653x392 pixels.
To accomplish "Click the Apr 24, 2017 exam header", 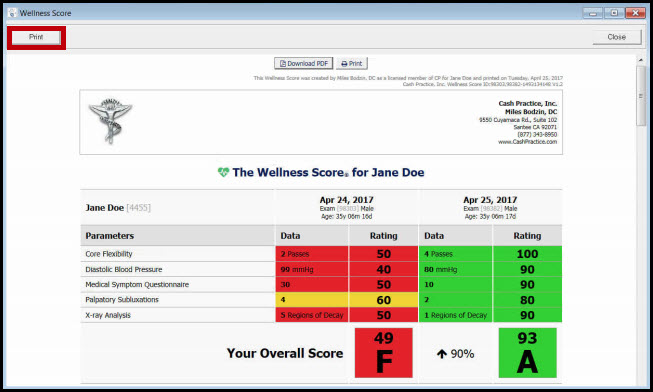I will click(x=346, y=207).
